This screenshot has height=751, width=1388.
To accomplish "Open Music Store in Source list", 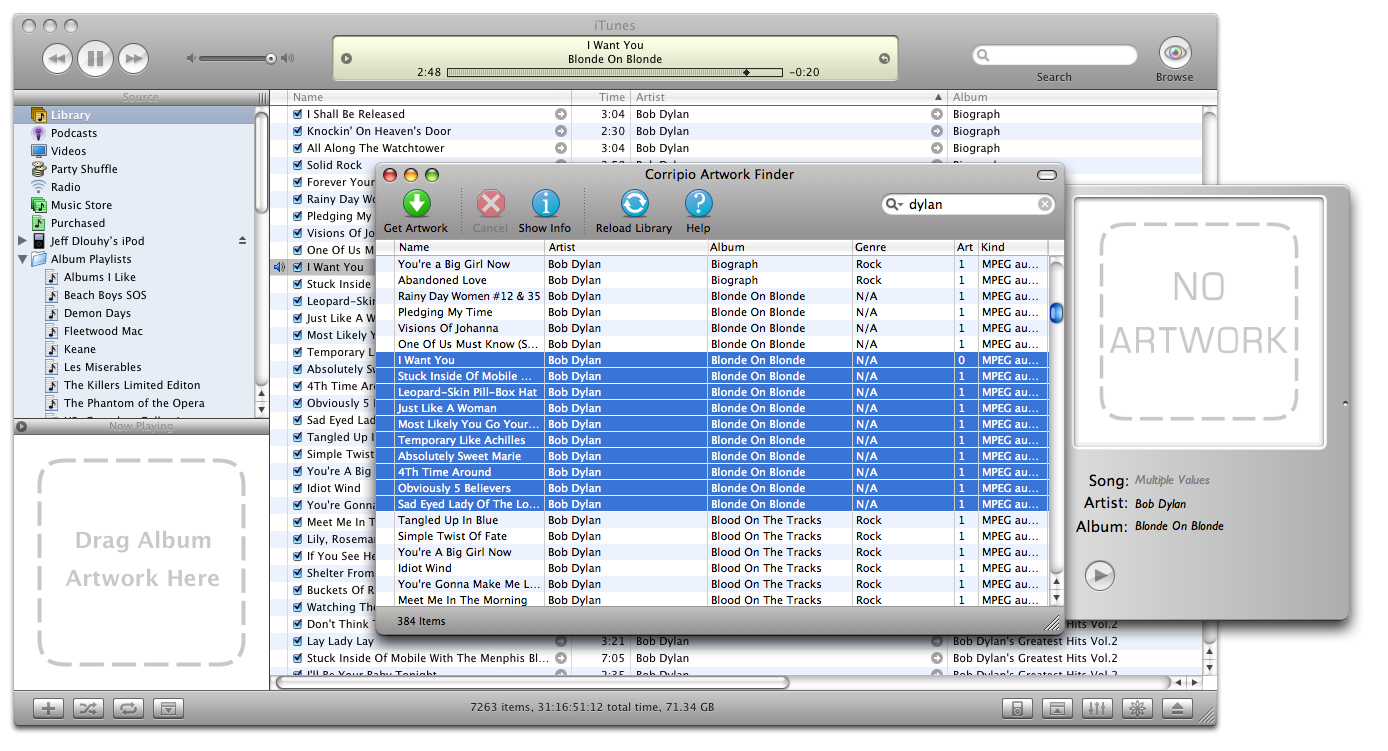I will point(81,205).
